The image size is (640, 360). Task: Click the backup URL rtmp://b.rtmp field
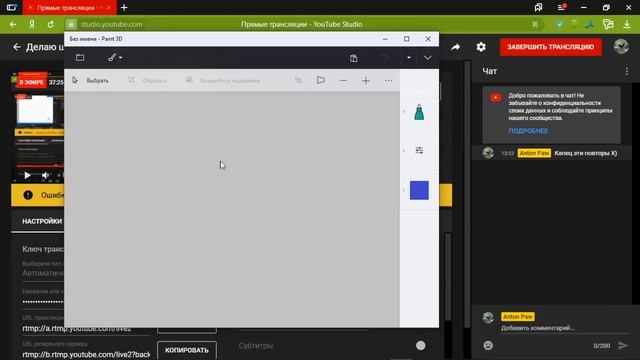click(x=86, y=355)
